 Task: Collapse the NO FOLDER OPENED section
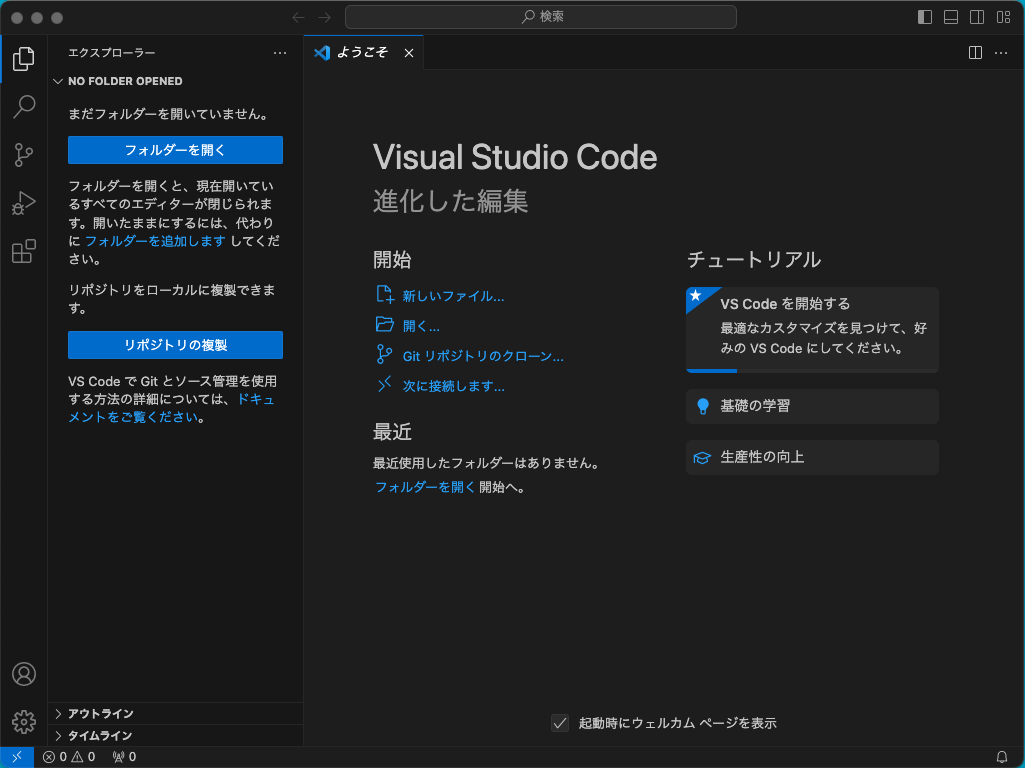point(124,81)
